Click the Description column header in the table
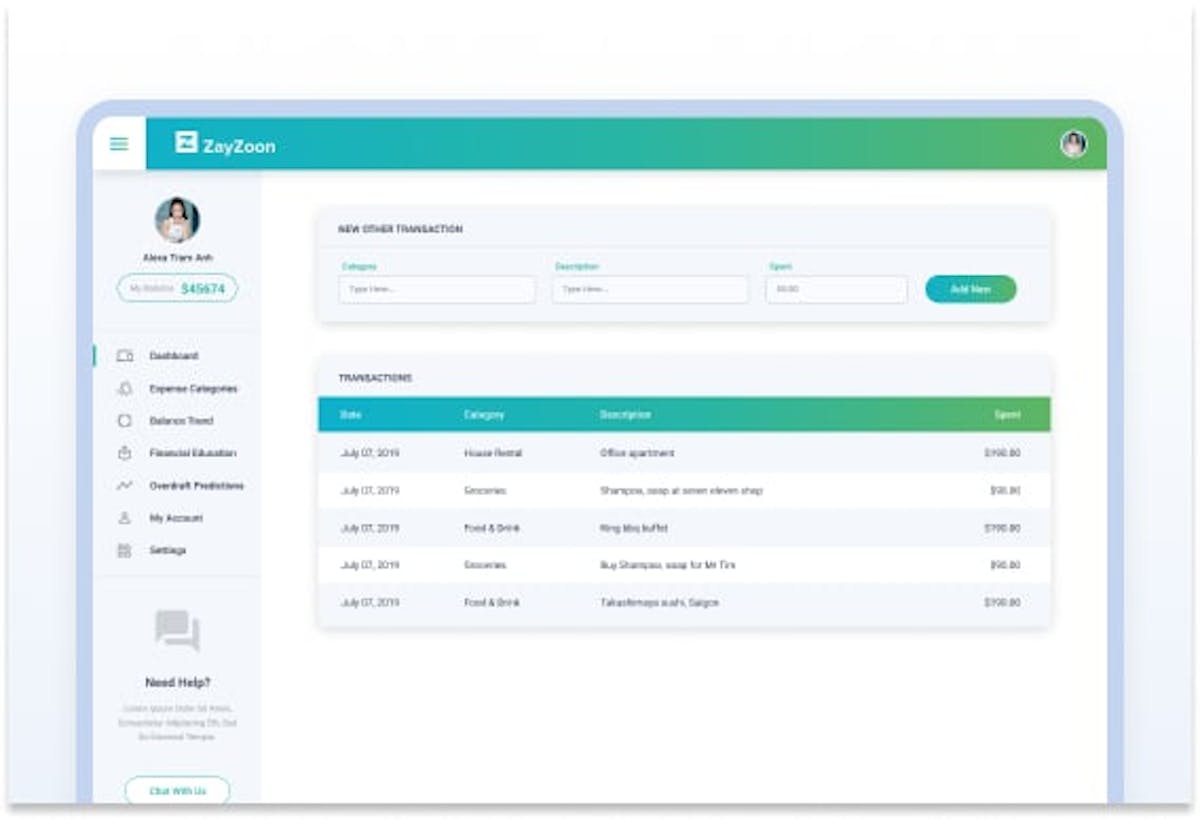 [625, 414]
